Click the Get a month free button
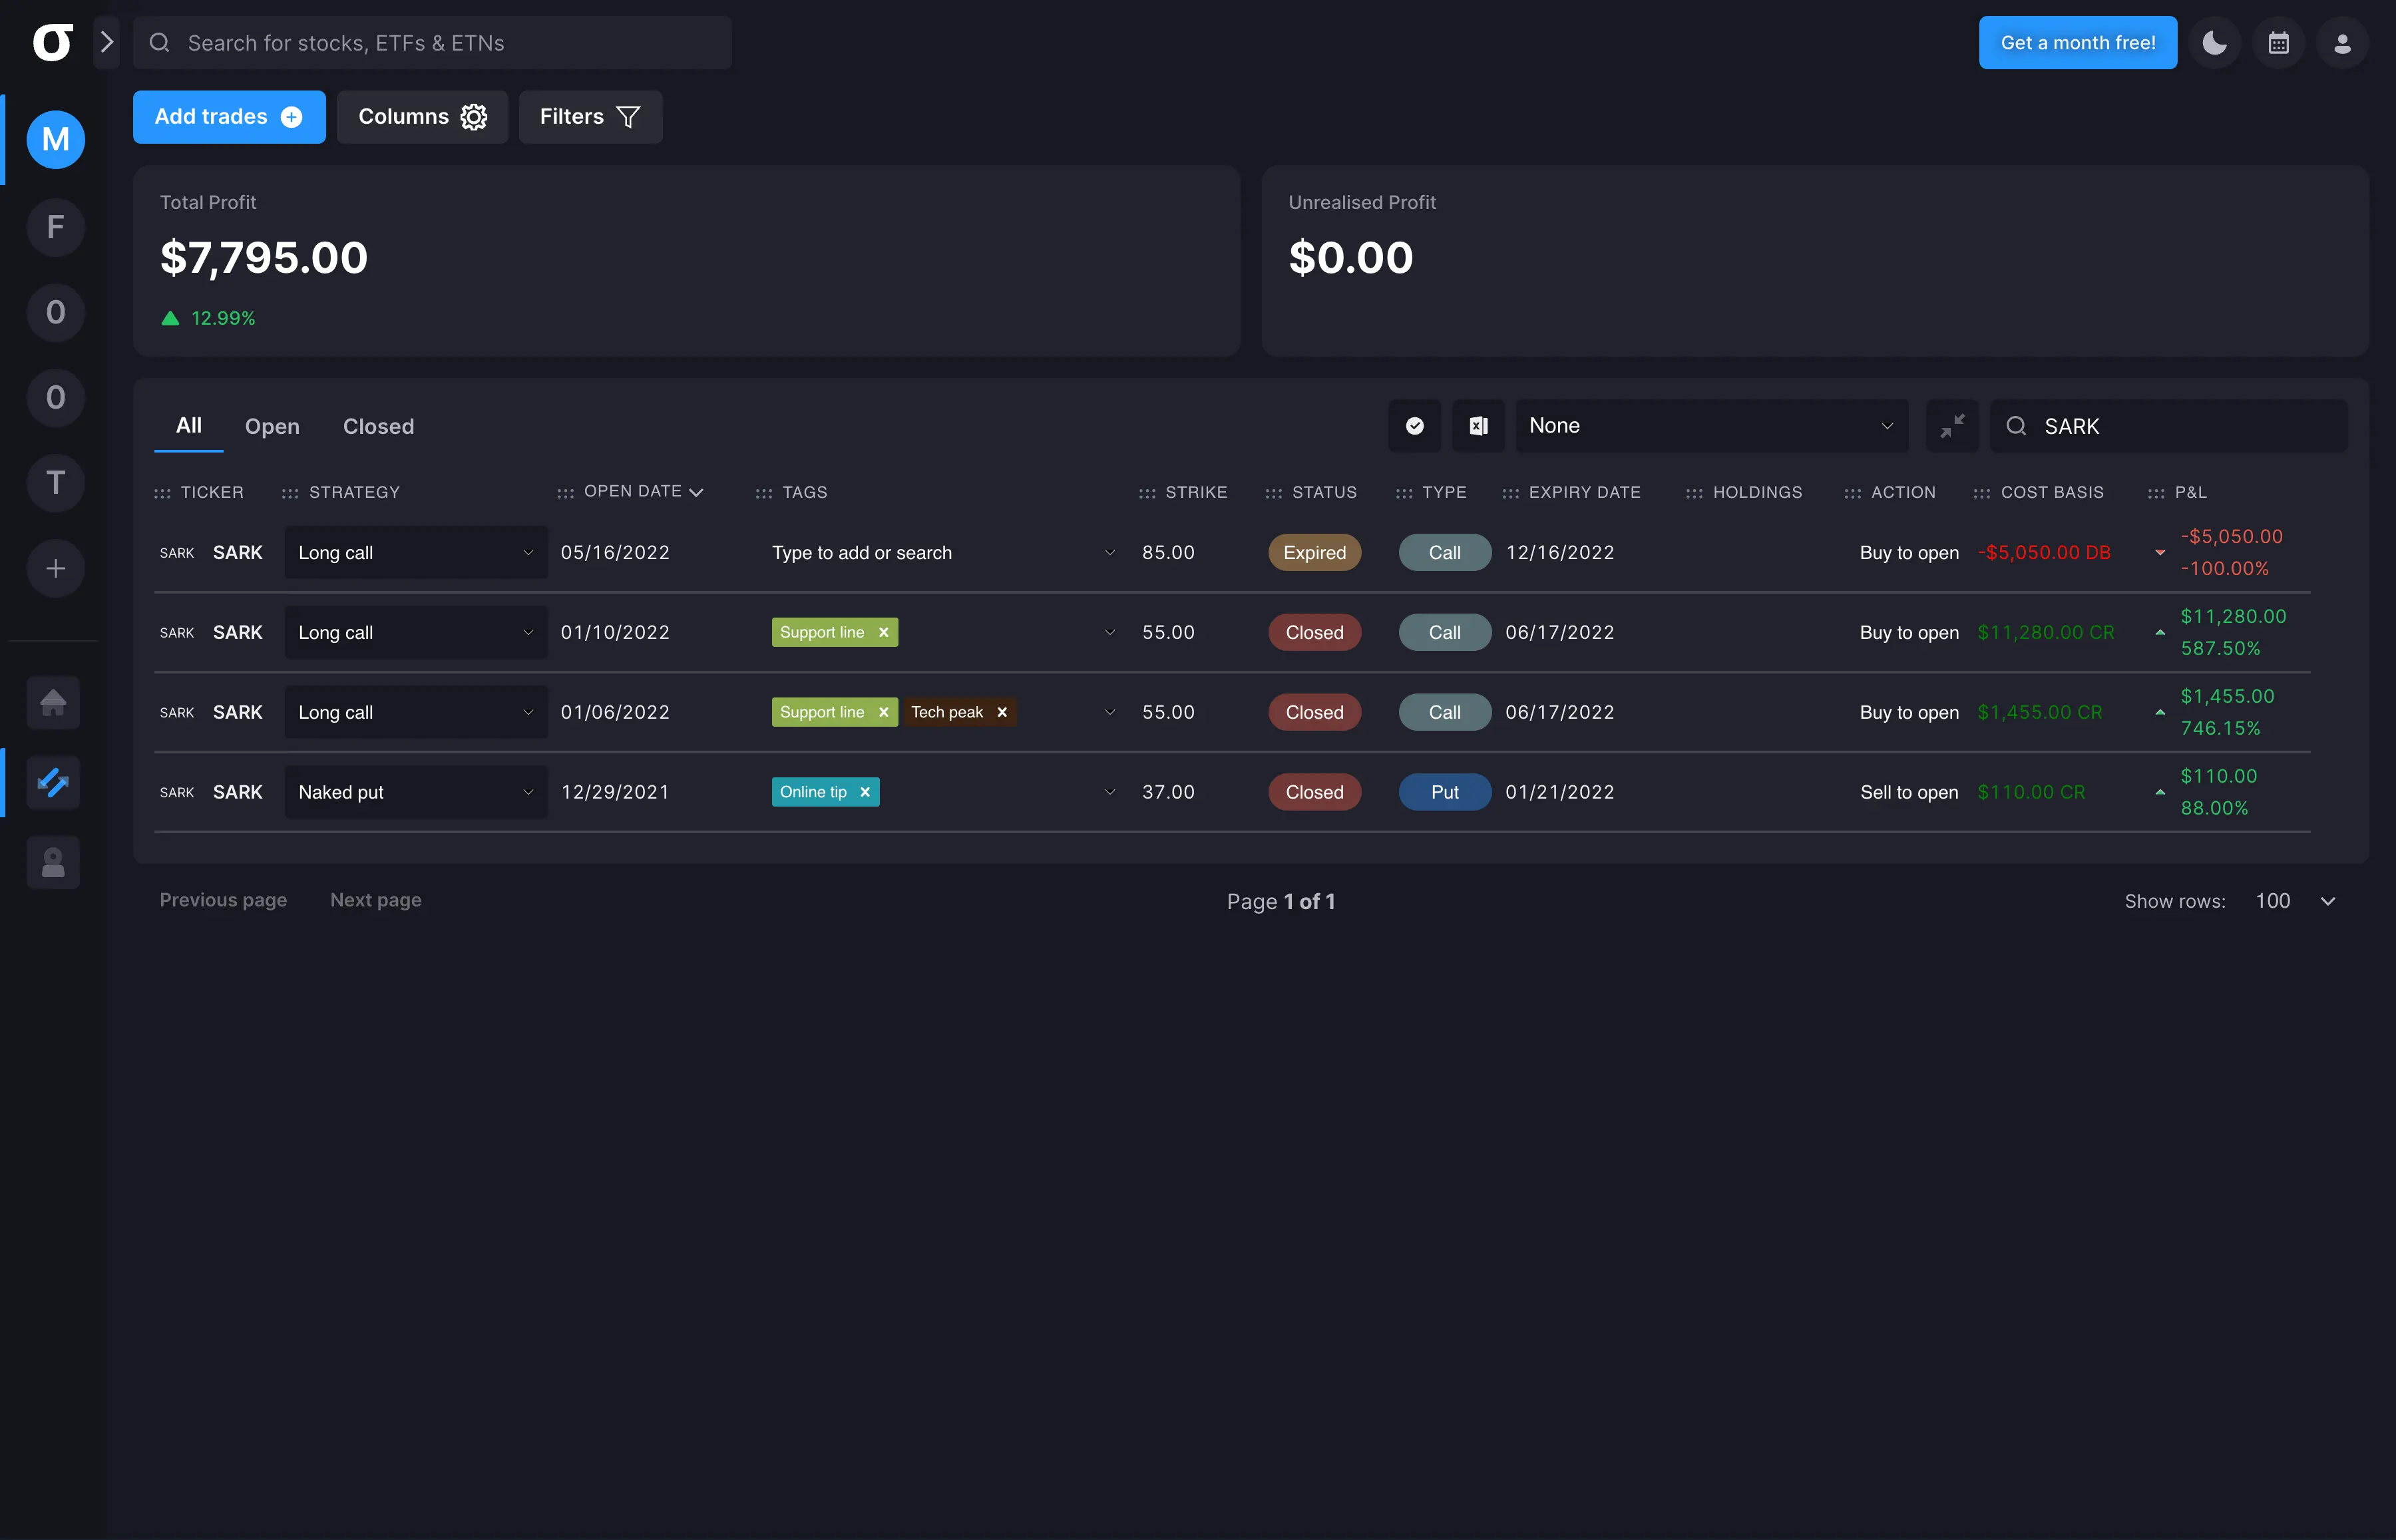Viewport: 2396px width, 1540px height. point(2077,42)
